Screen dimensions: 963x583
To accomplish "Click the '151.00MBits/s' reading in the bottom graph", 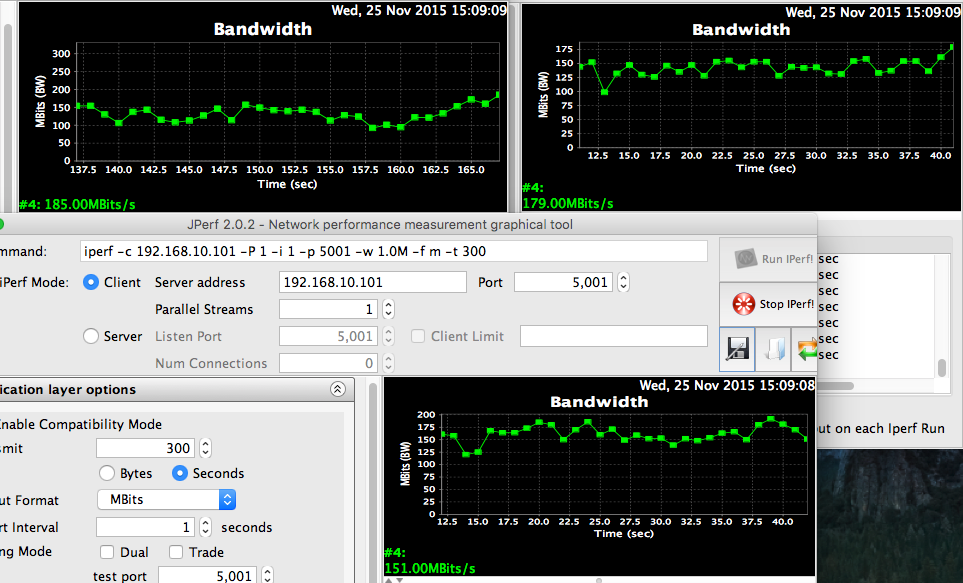I will 430,568.
